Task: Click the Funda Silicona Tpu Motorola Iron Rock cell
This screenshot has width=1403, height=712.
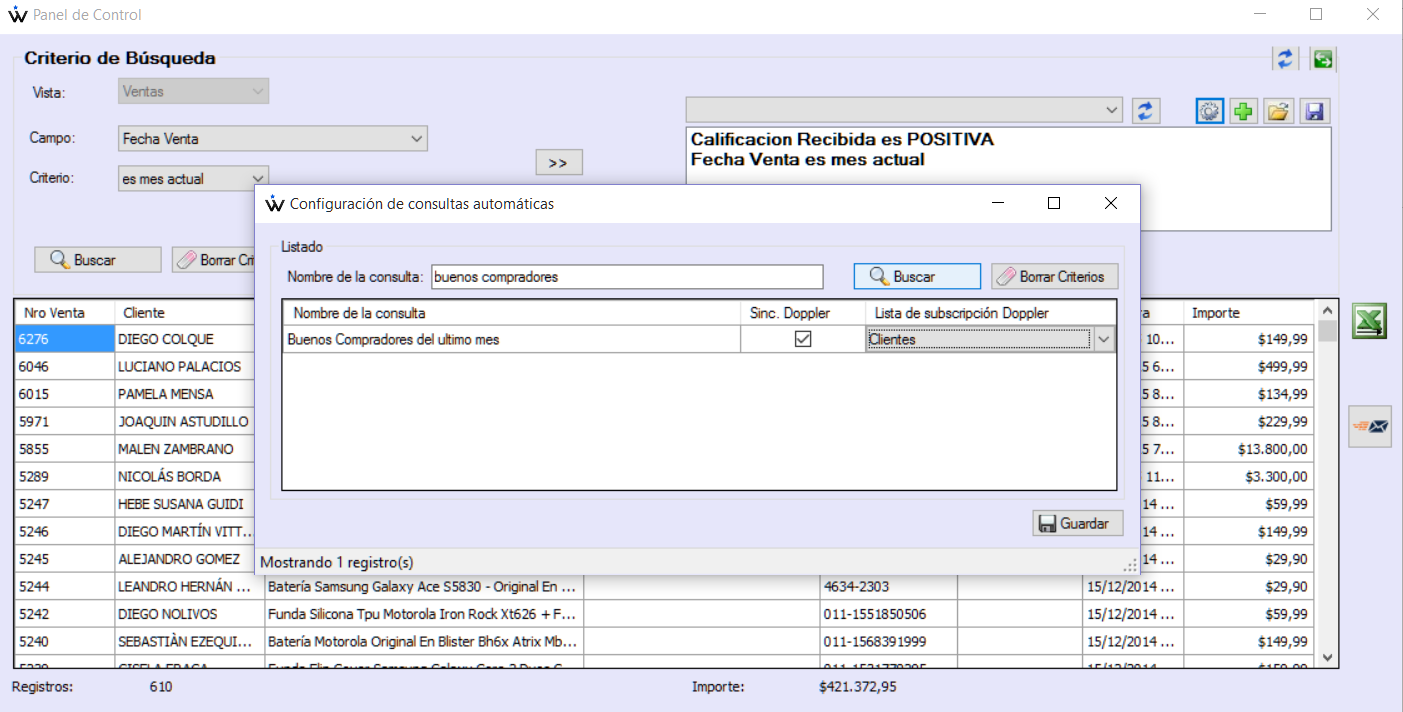Action: (x=424, y=614)
